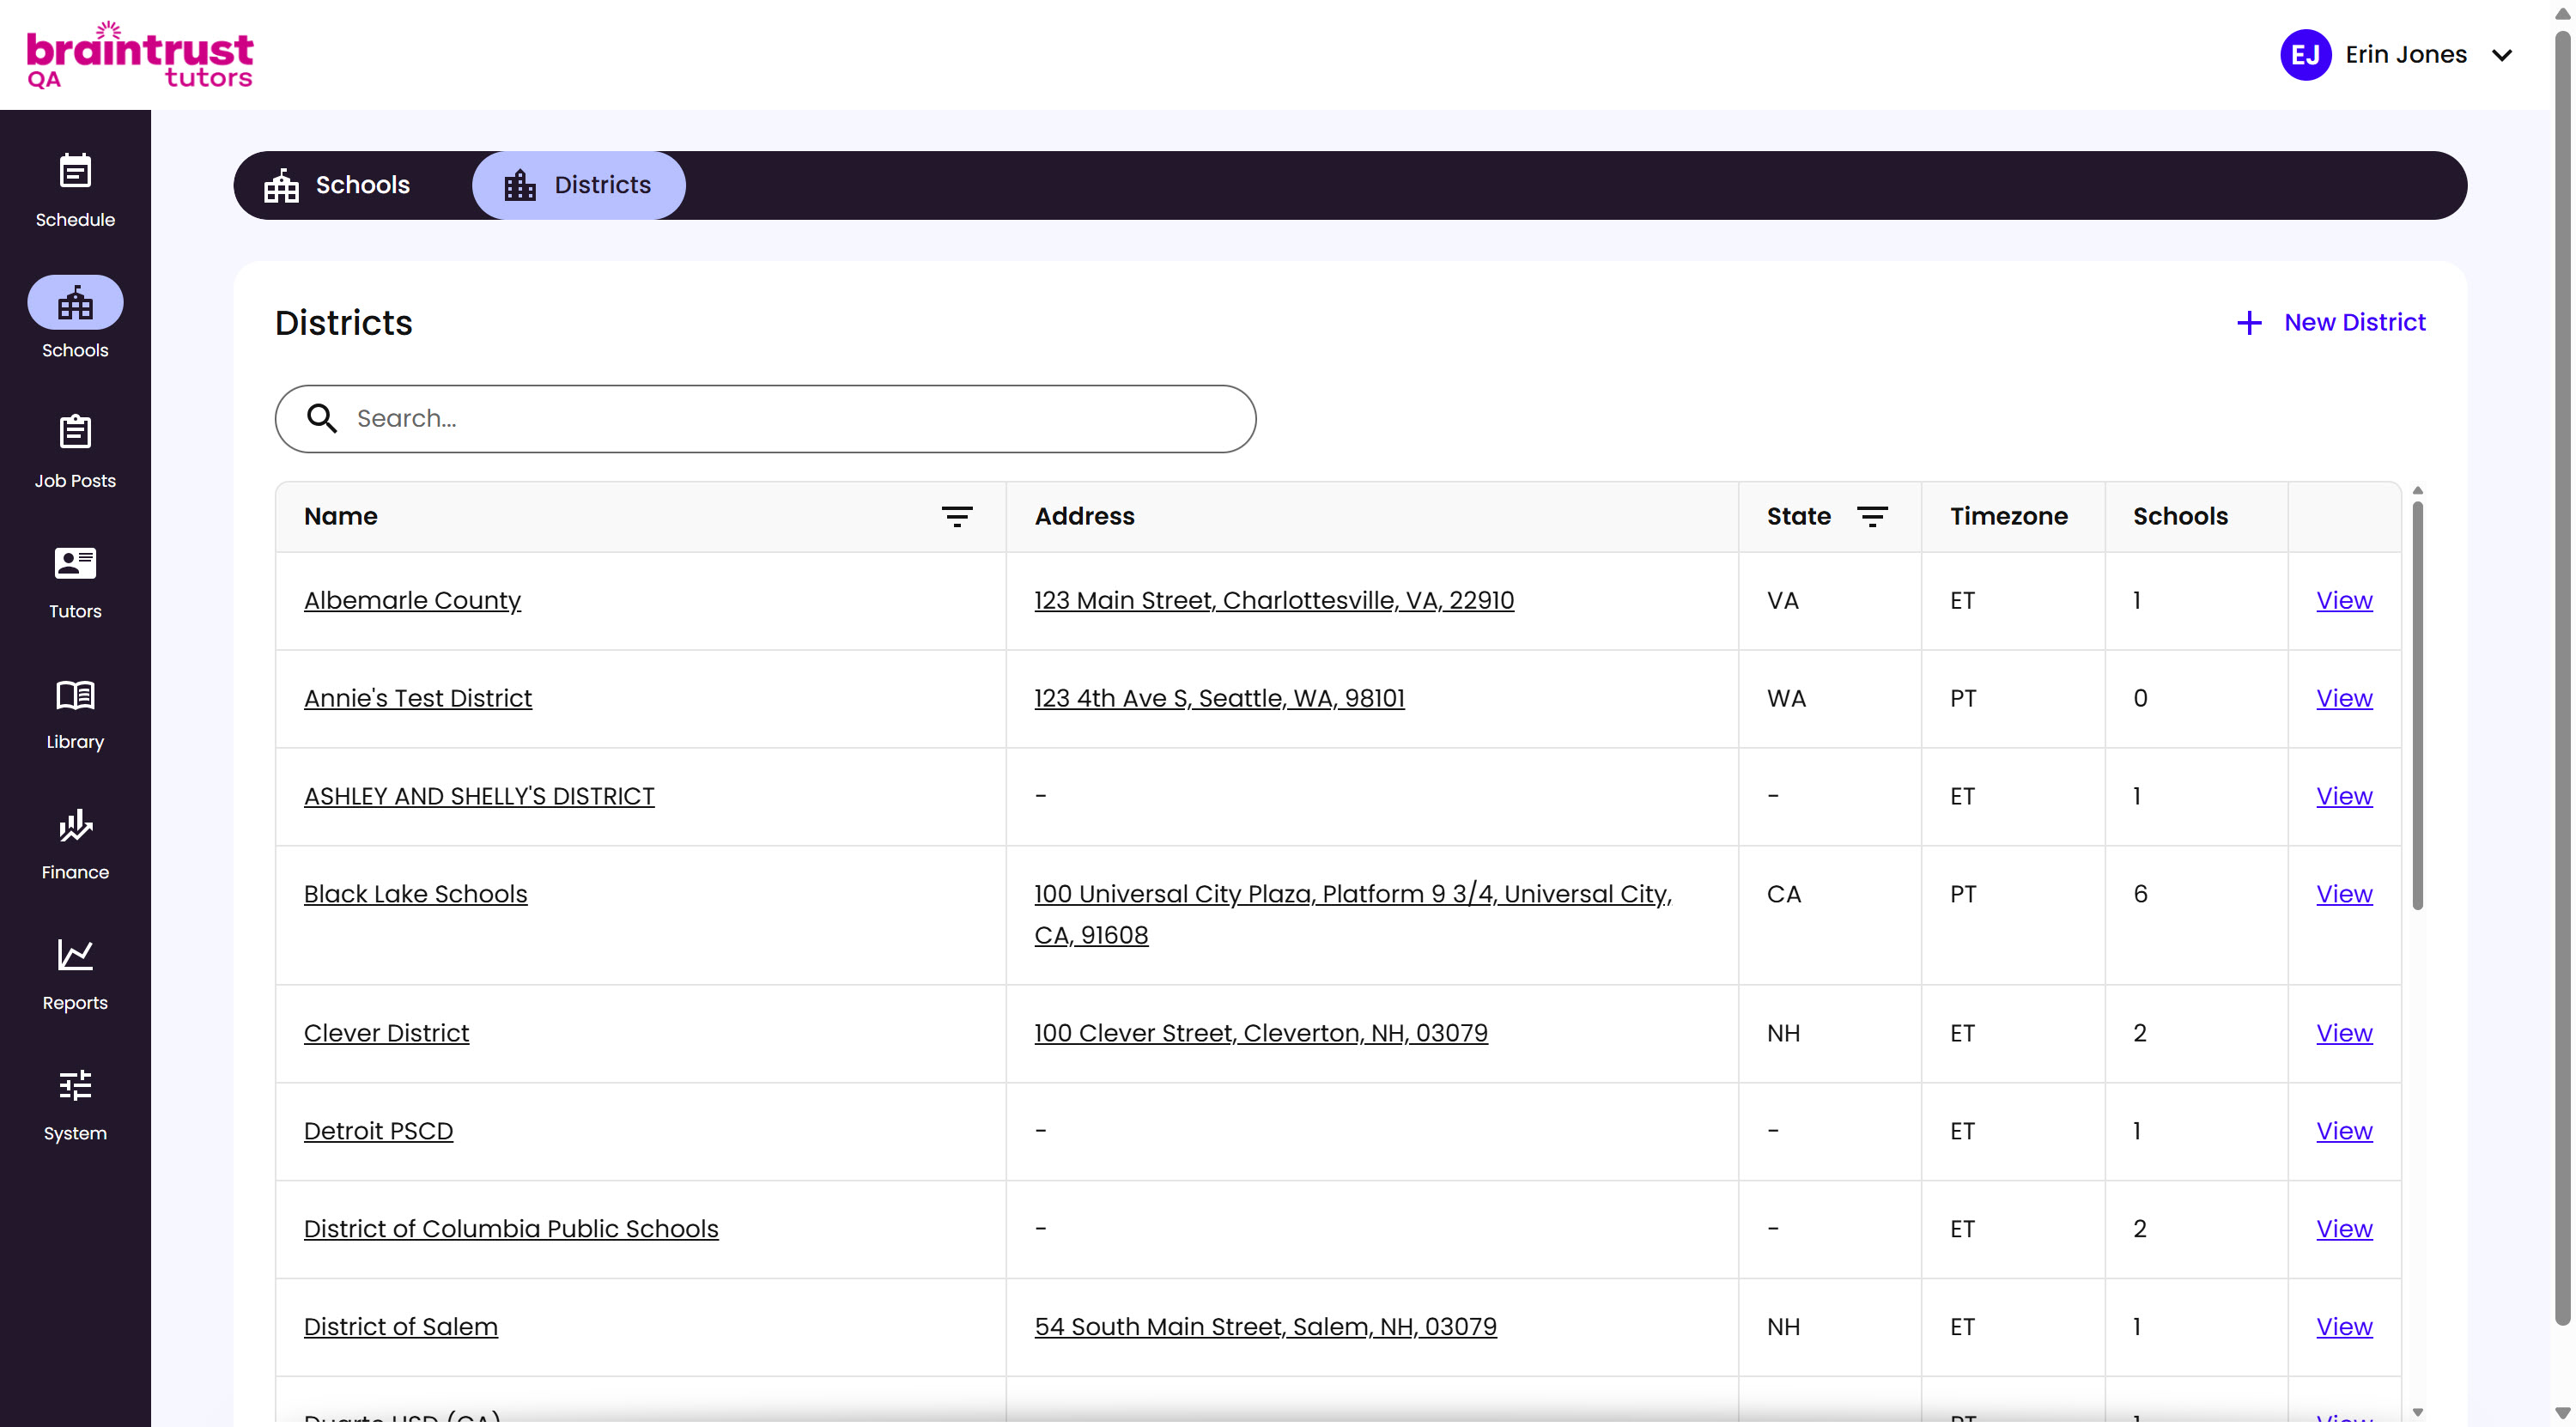
Task: Open the Finance chart icon
Action: [x=75, y=825]
